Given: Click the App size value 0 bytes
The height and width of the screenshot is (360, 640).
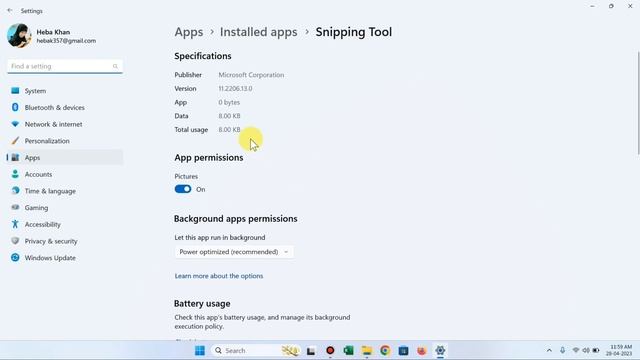Looking at the screenshot, I should [229, 102].
